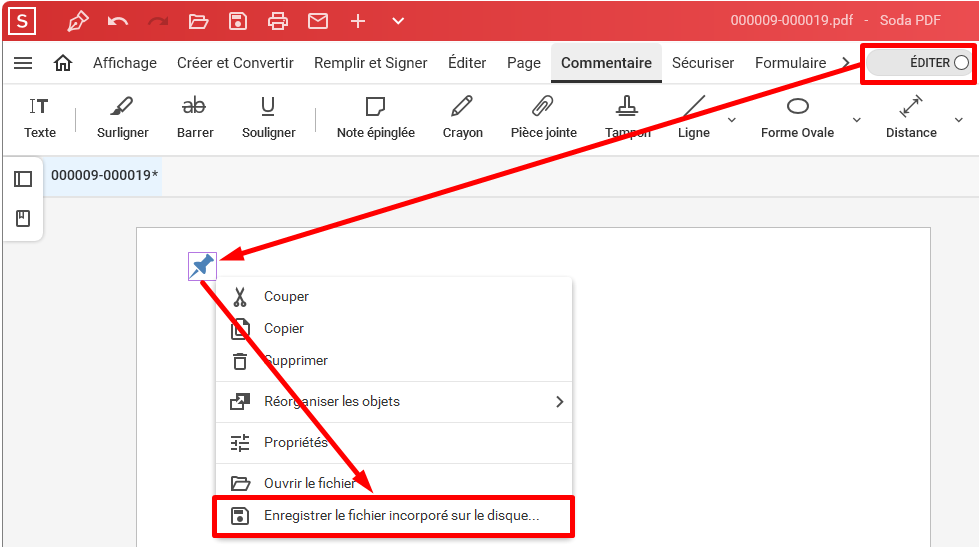Show more ribbon tabs with the arrow
The height and width of the screenshot is (547, 979).
coord(845,63)
